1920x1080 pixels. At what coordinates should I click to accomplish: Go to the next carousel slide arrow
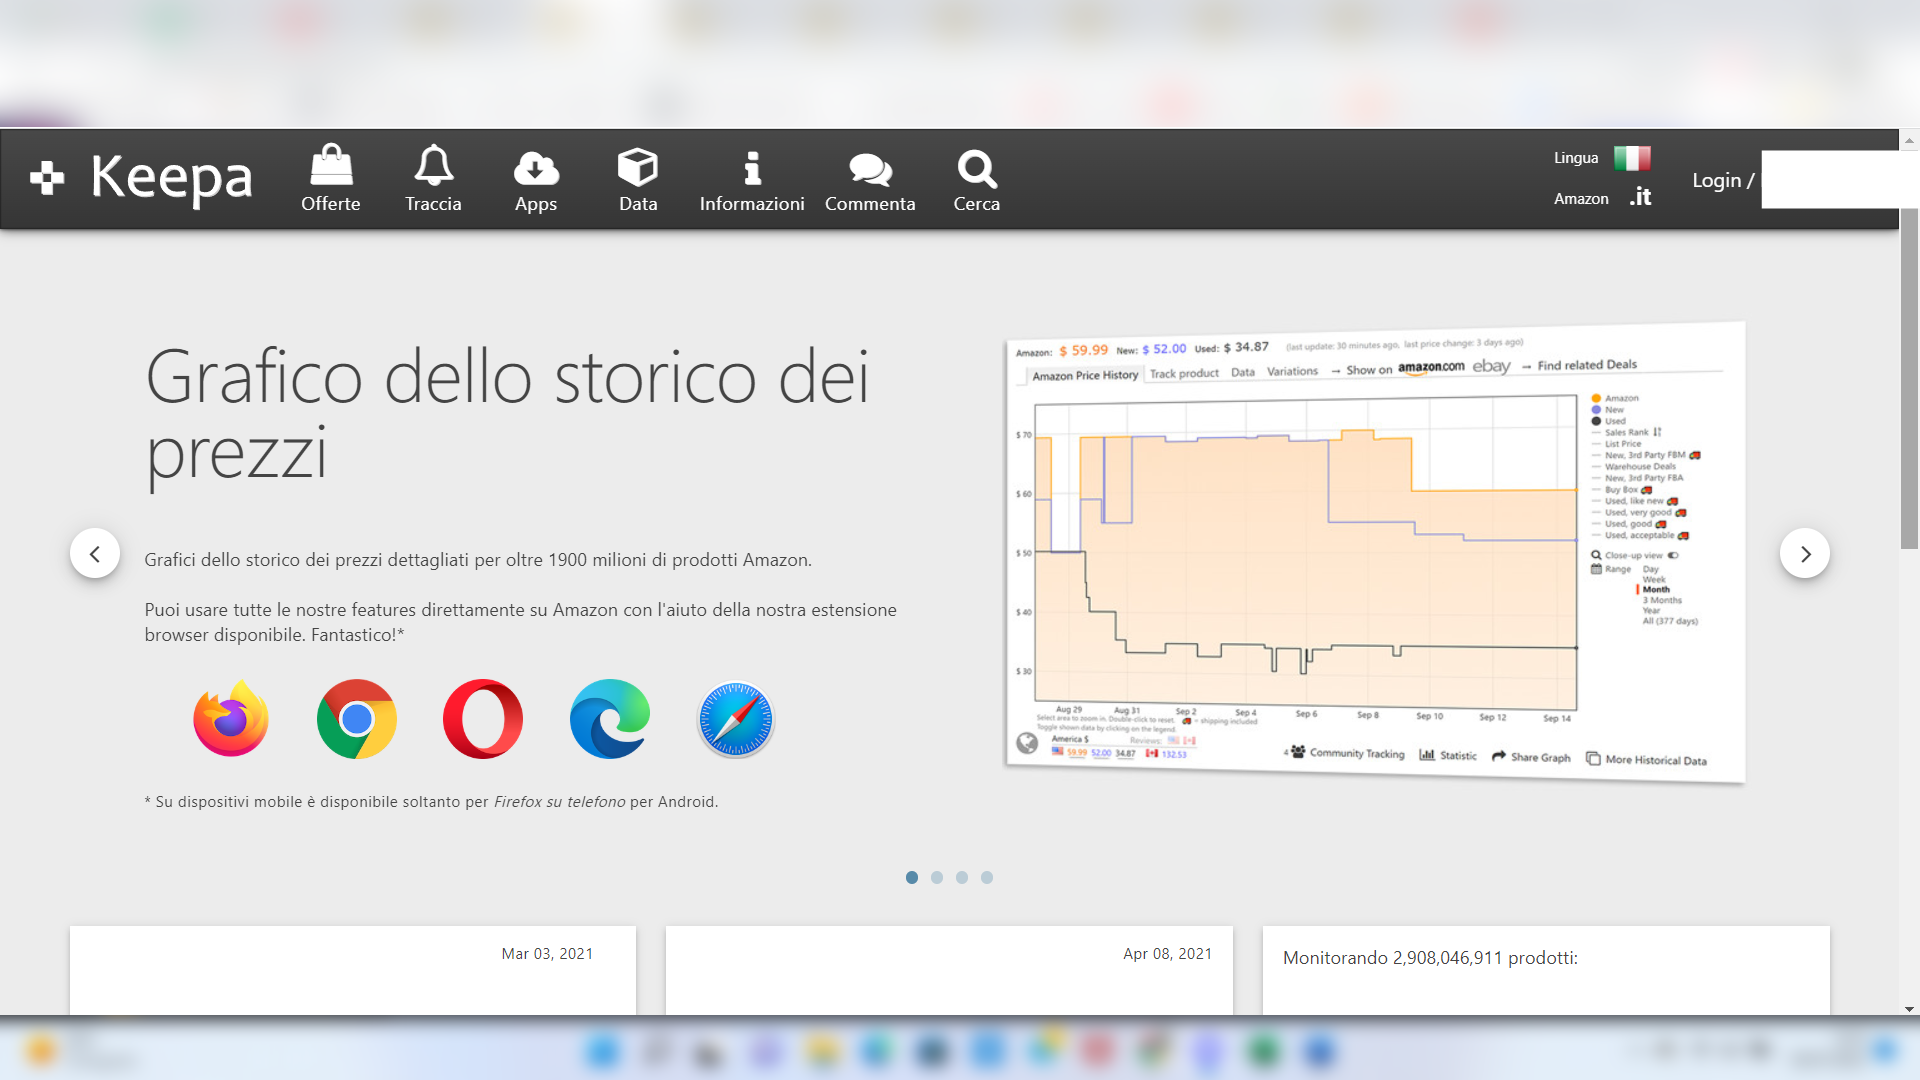1804,553
